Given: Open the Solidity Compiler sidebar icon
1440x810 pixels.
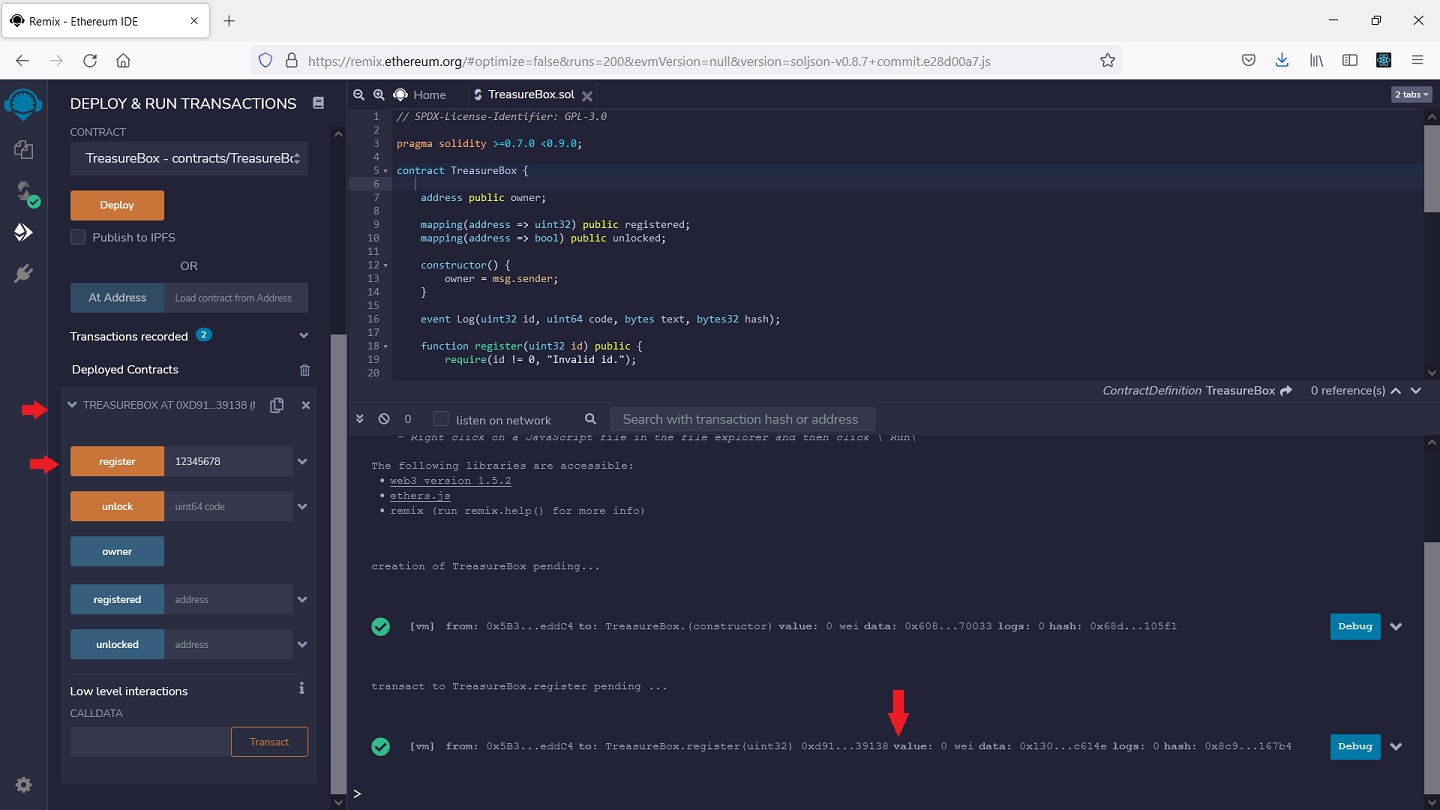Looking at the screenshot, I should (23, 192).
